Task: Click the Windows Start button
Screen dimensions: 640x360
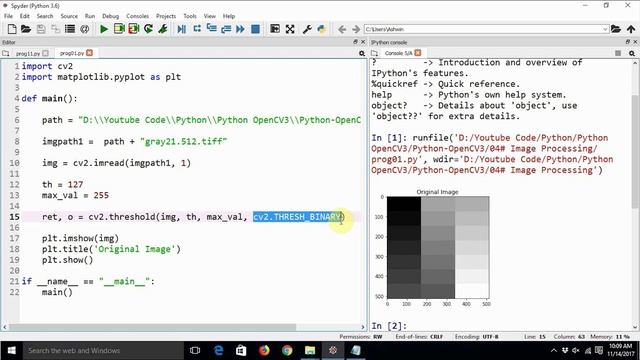Action: pos(11,351)
